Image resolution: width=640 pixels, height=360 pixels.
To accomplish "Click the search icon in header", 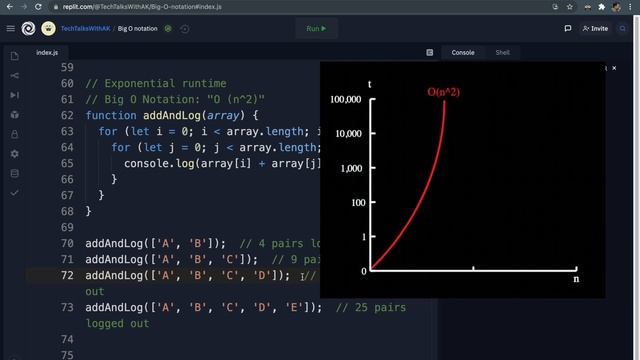I will [622, 29].
